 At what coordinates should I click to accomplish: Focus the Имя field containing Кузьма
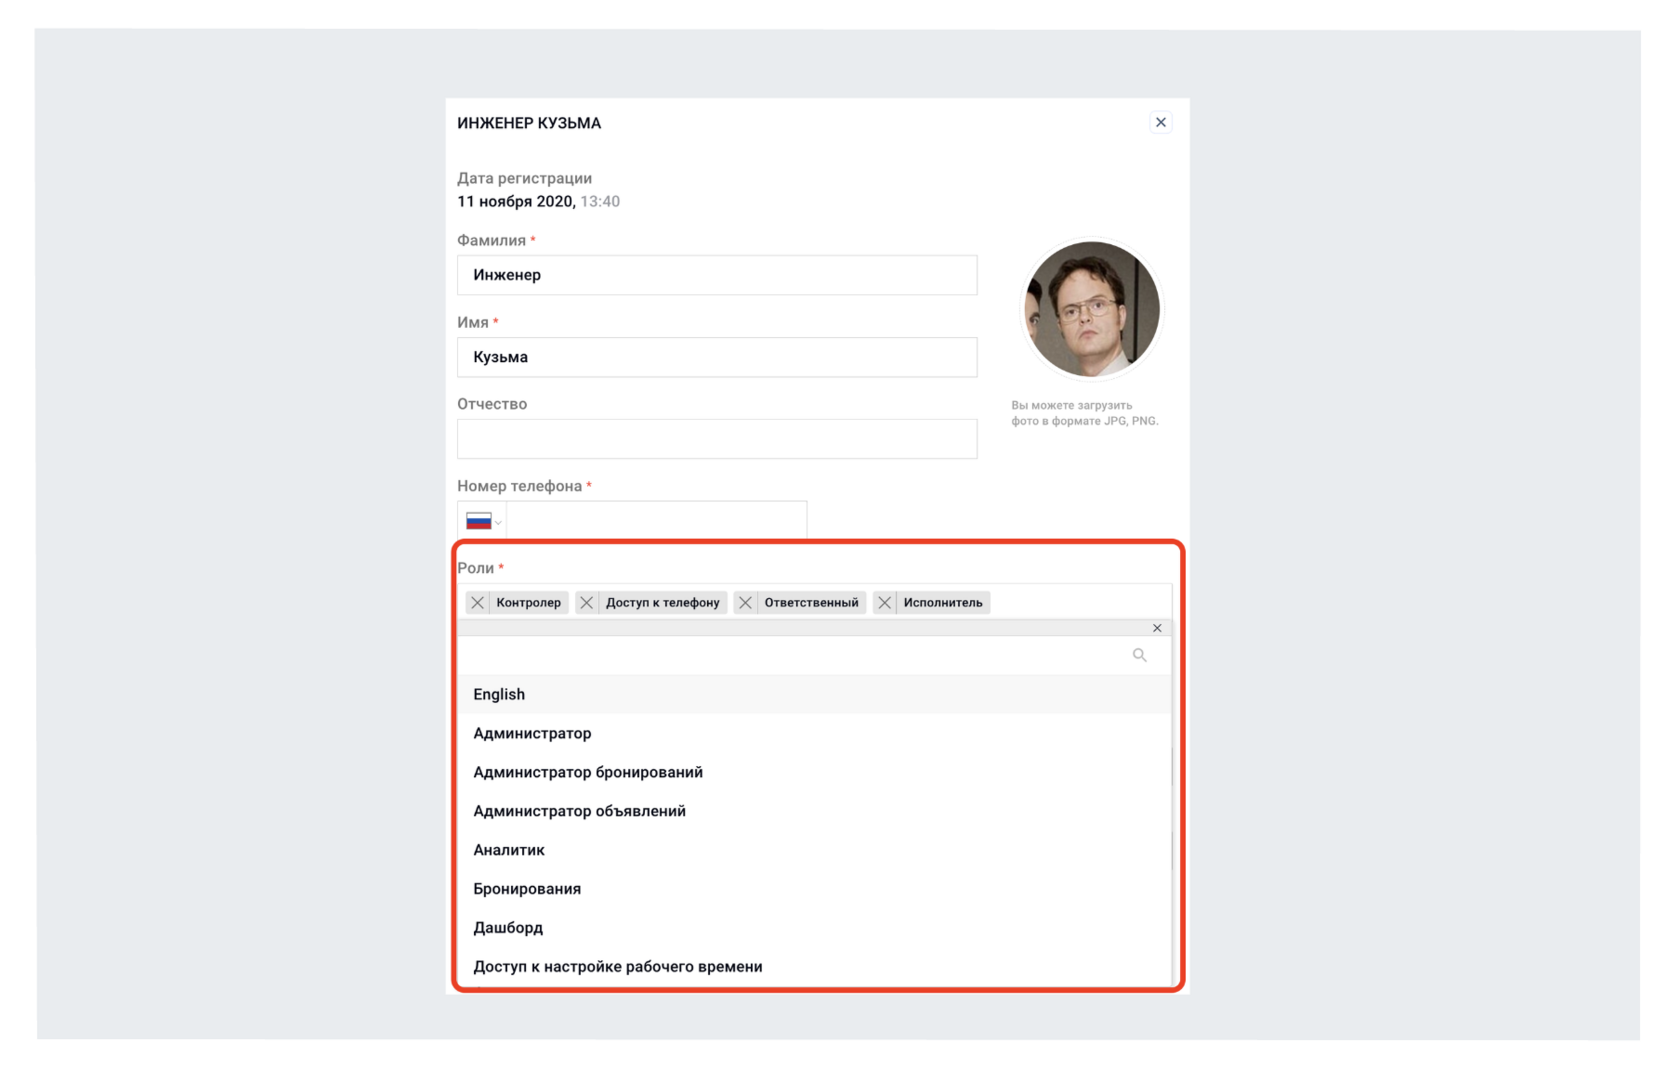pyautogui.click(x=717, y=357)
